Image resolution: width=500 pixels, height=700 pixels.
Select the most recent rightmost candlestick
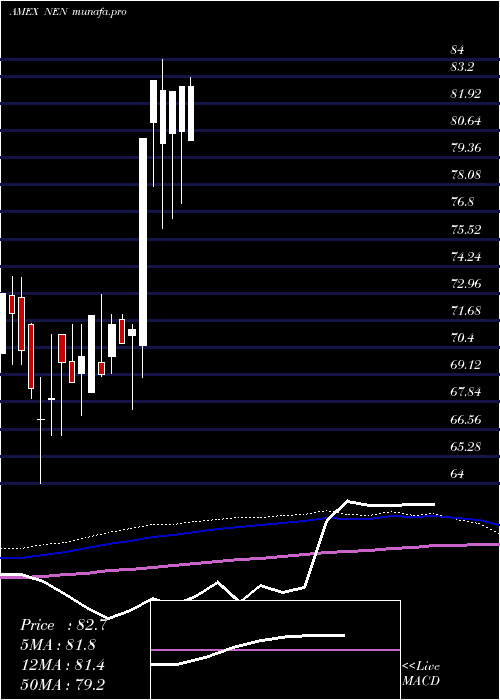coord(191,113)
